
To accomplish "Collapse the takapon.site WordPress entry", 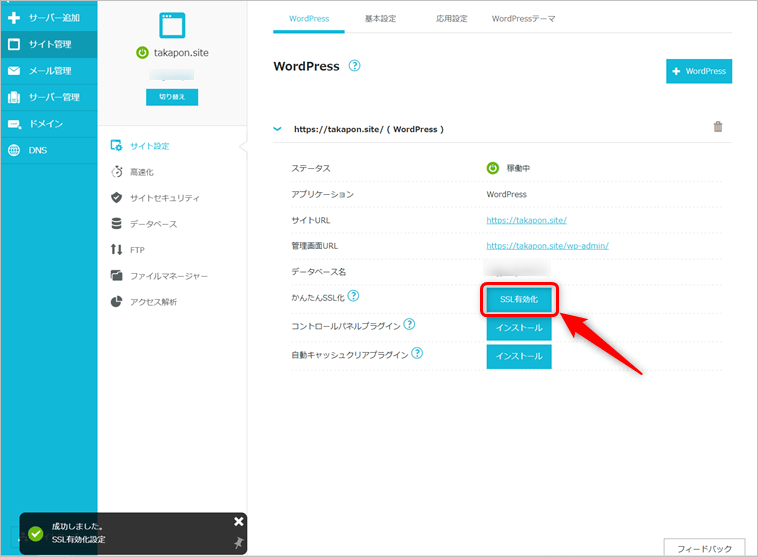I will tap(278, 129).
